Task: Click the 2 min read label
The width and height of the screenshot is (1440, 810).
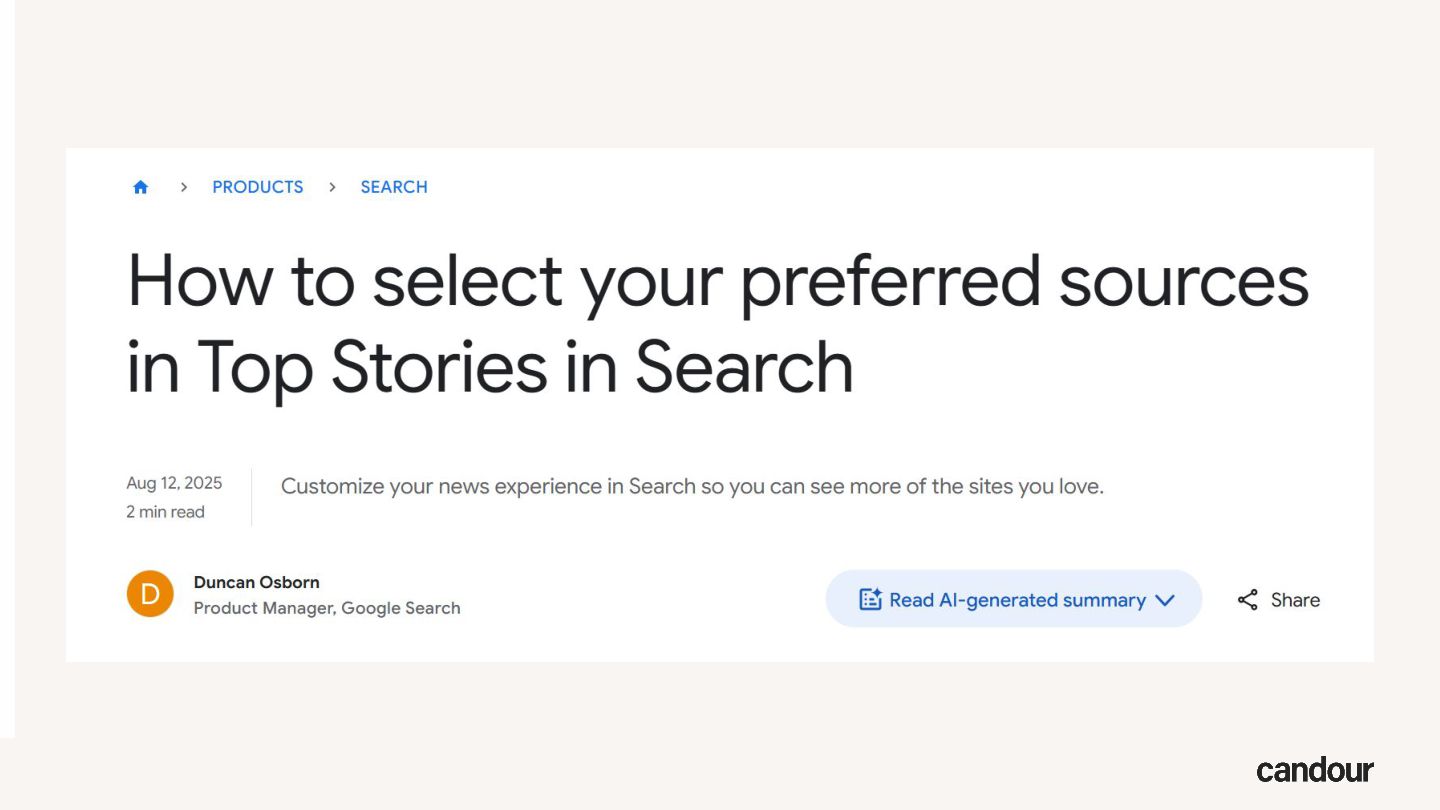Action: pos(165,512)
